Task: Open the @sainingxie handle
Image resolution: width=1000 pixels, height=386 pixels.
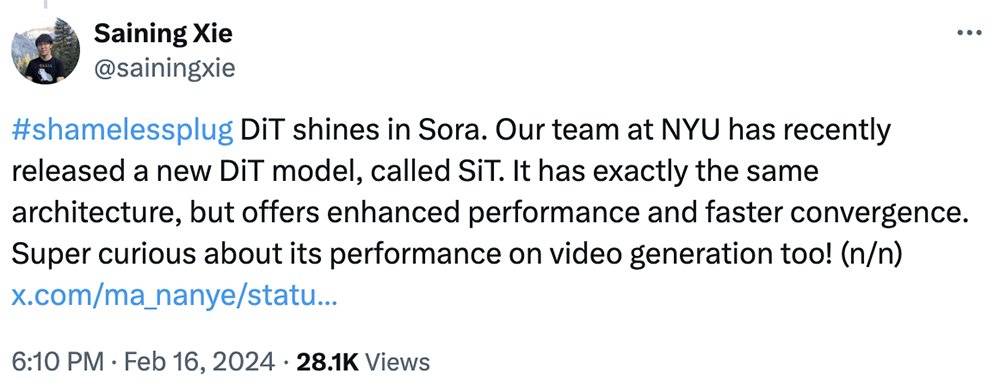Action: 165,68
